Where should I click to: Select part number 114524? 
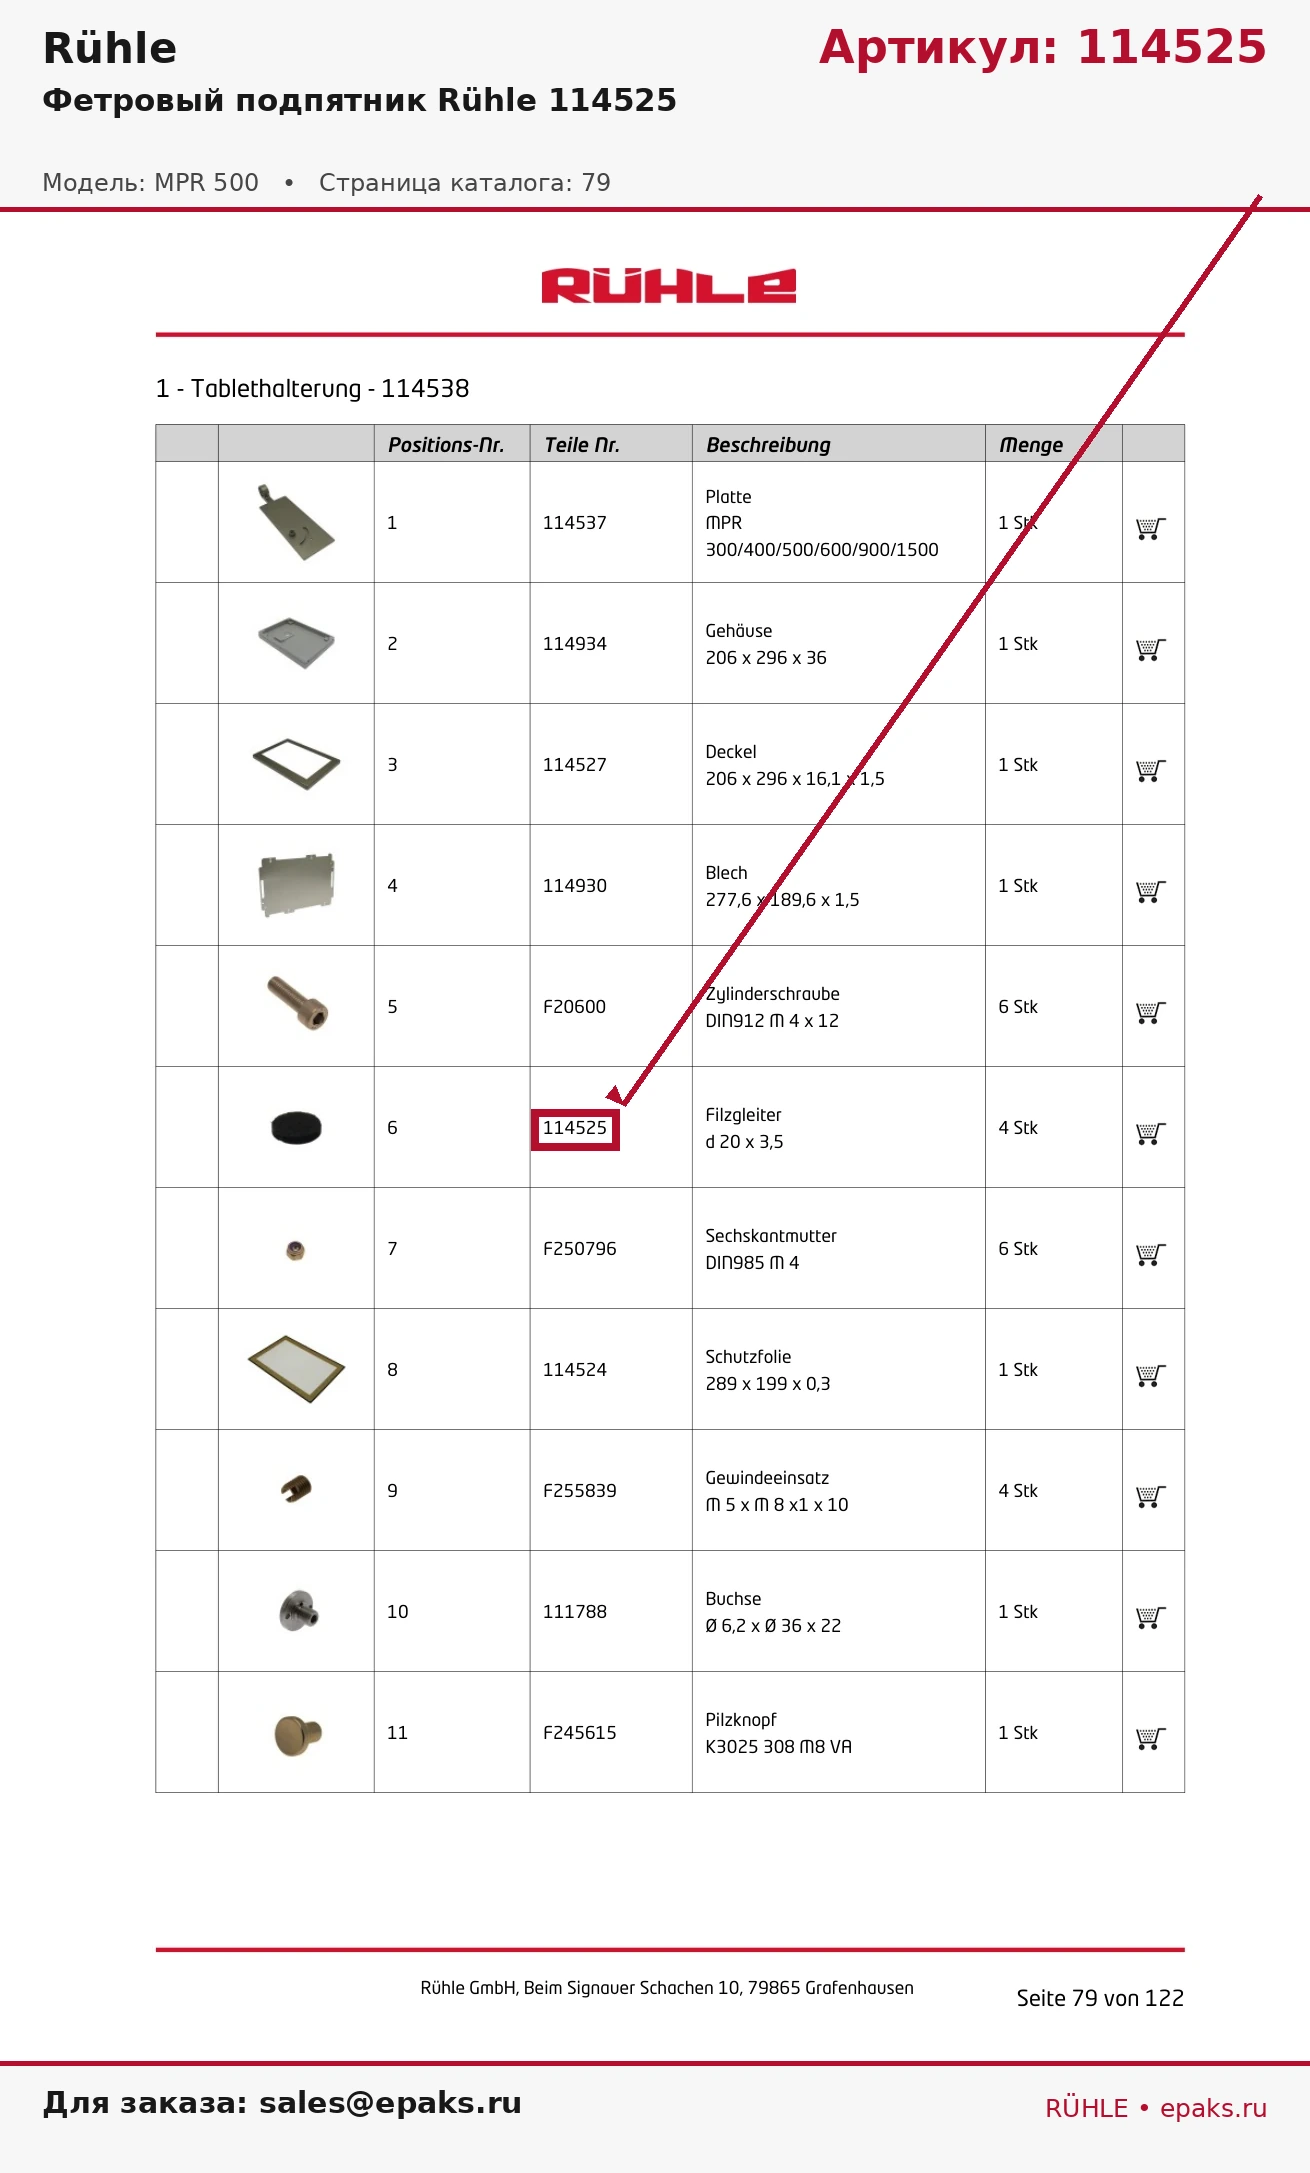tap(575, 1369)
